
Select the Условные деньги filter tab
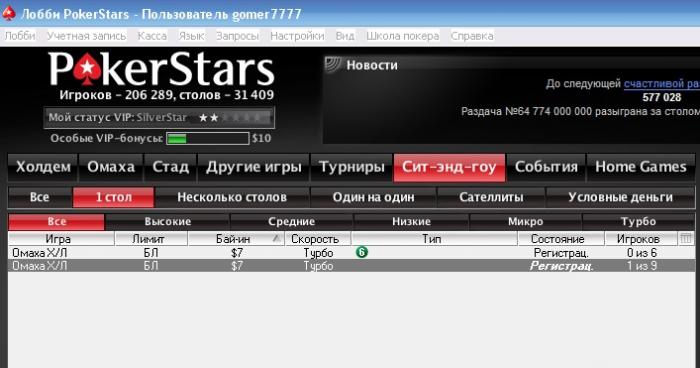pos(621,197)
